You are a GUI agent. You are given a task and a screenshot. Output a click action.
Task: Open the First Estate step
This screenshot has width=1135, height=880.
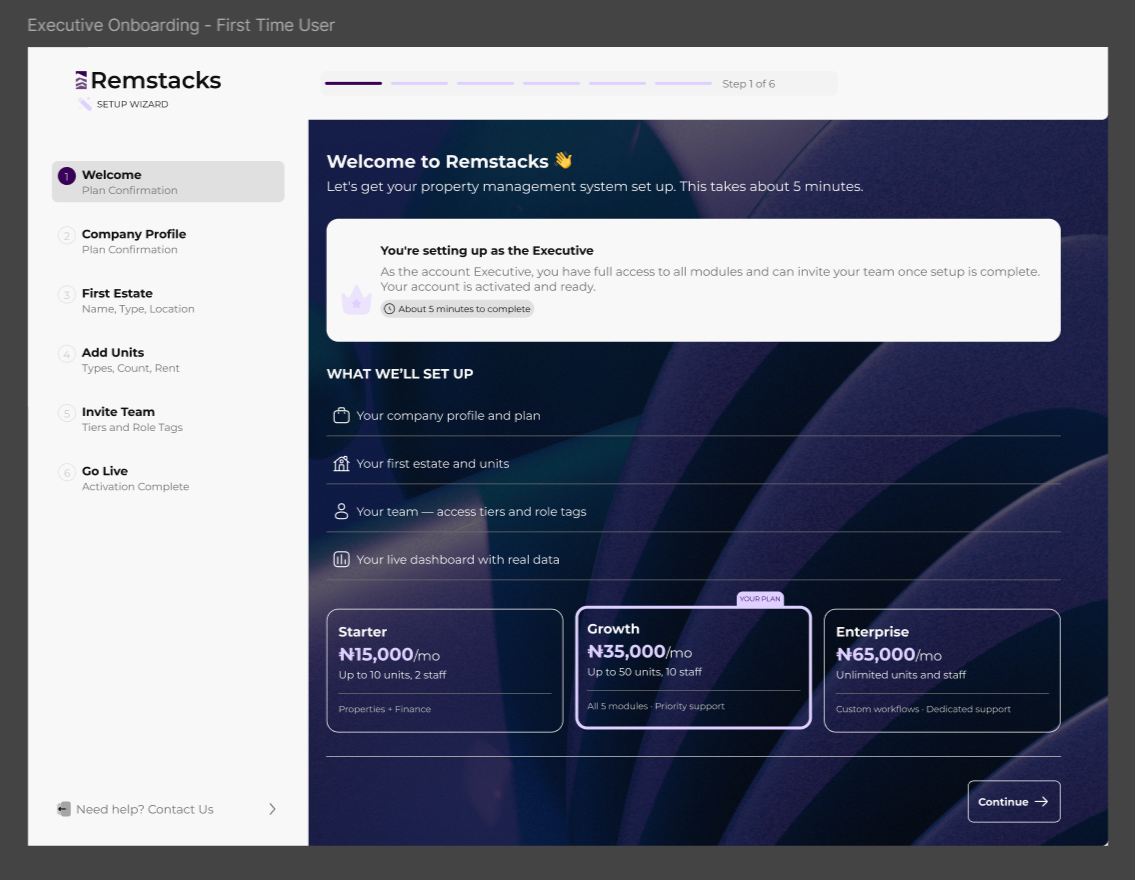(168, 300)
